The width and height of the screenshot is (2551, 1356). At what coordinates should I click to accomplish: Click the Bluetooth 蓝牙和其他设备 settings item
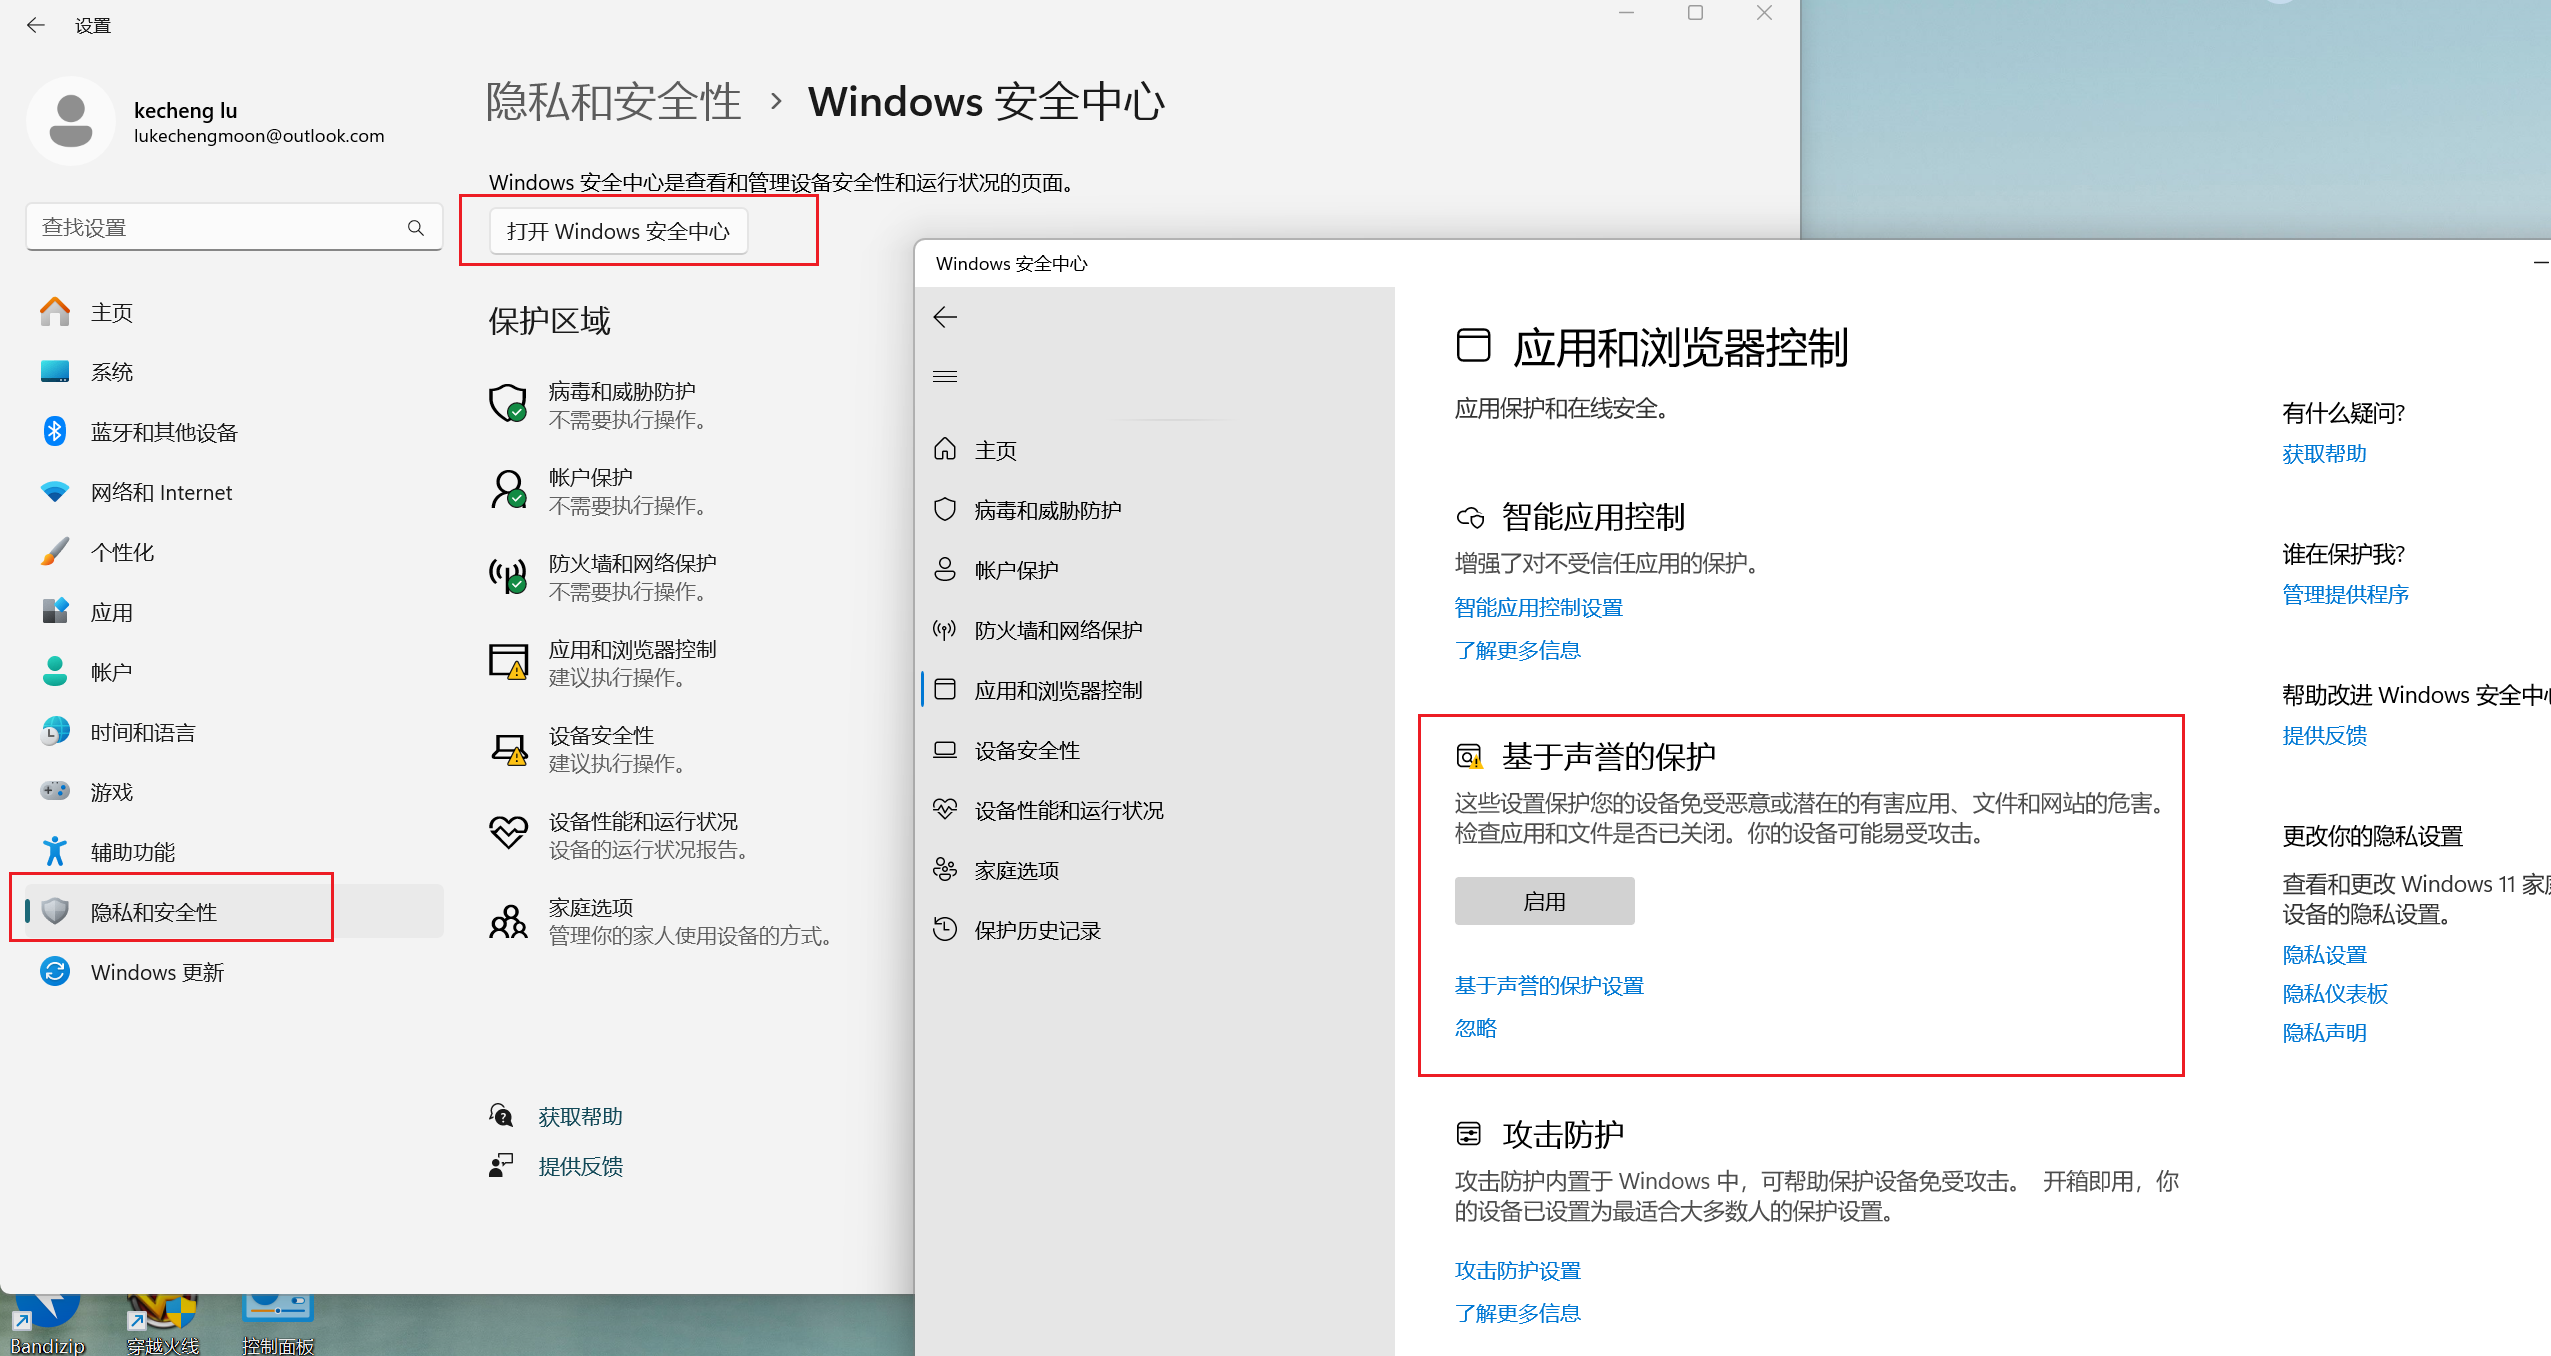(164, 432)
